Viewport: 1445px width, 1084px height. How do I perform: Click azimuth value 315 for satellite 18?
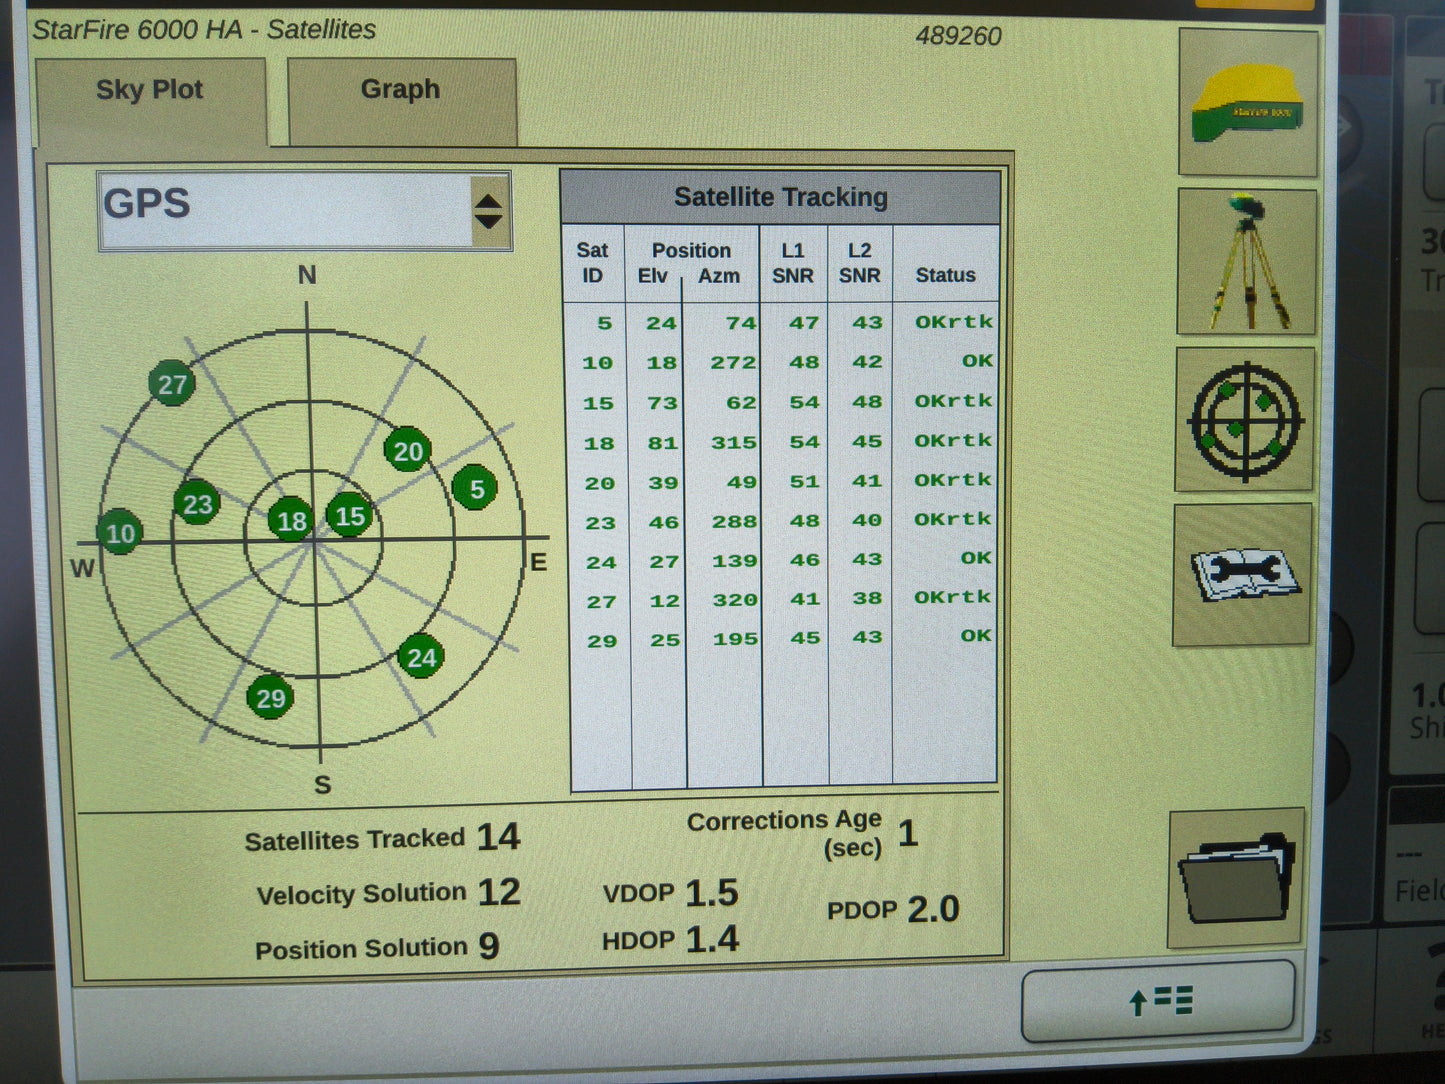click(733, 442)
